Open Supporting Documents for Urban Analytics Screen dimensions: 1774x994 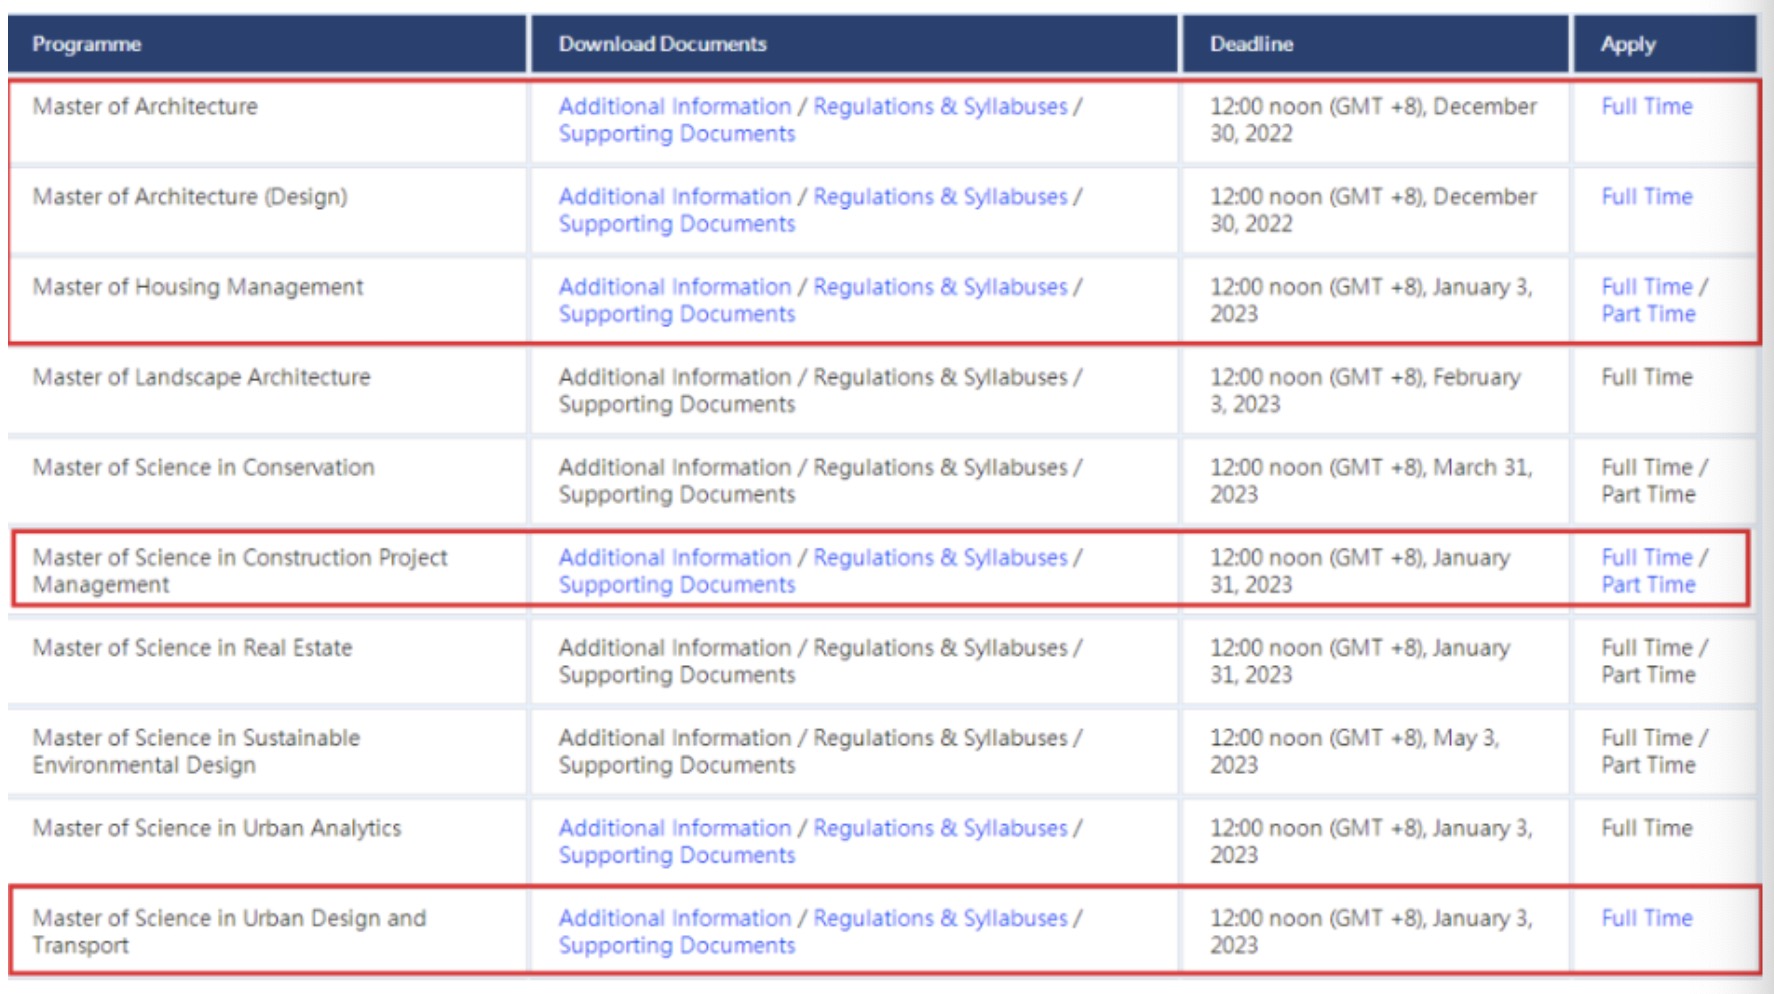click(x=676, y=856)
